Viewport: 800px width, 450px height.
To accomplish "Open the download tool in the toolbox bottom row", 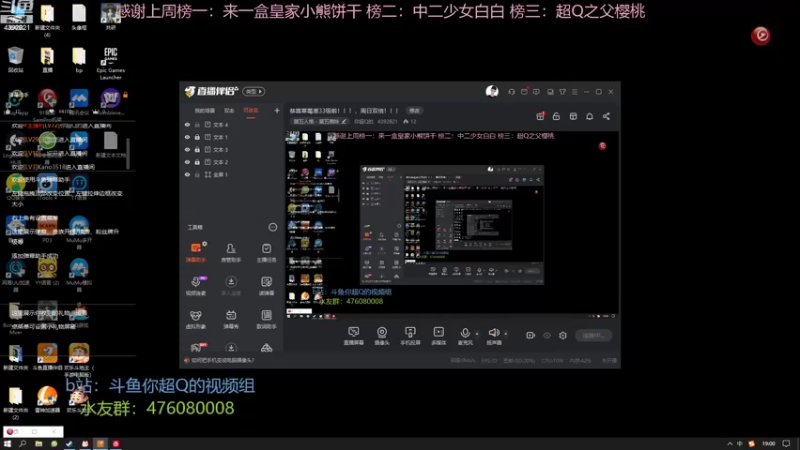I will point(231,348).
